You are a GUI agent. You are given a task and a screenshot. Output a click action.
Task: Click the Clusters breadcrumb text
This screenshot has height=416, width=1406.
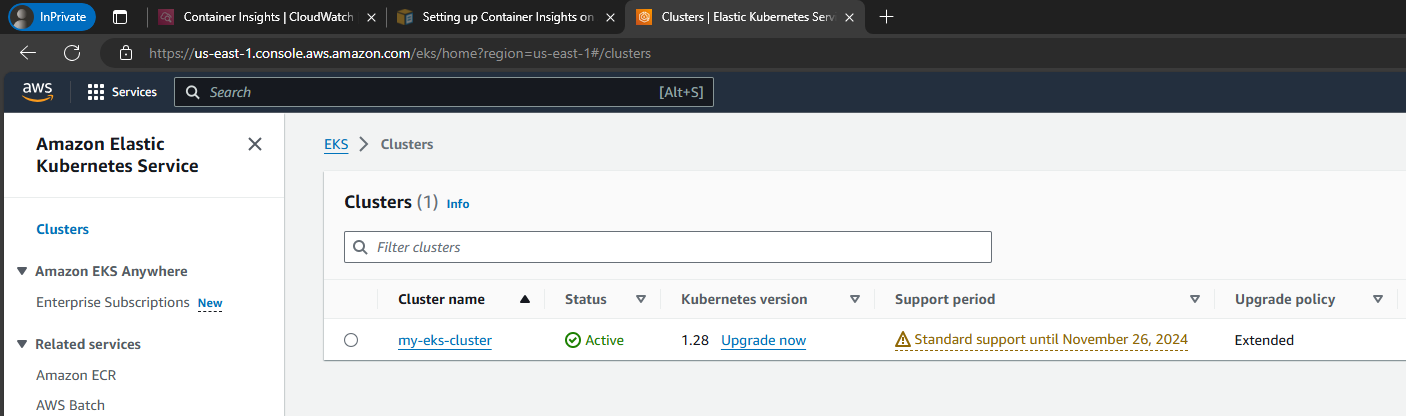[x=407, y=144]
